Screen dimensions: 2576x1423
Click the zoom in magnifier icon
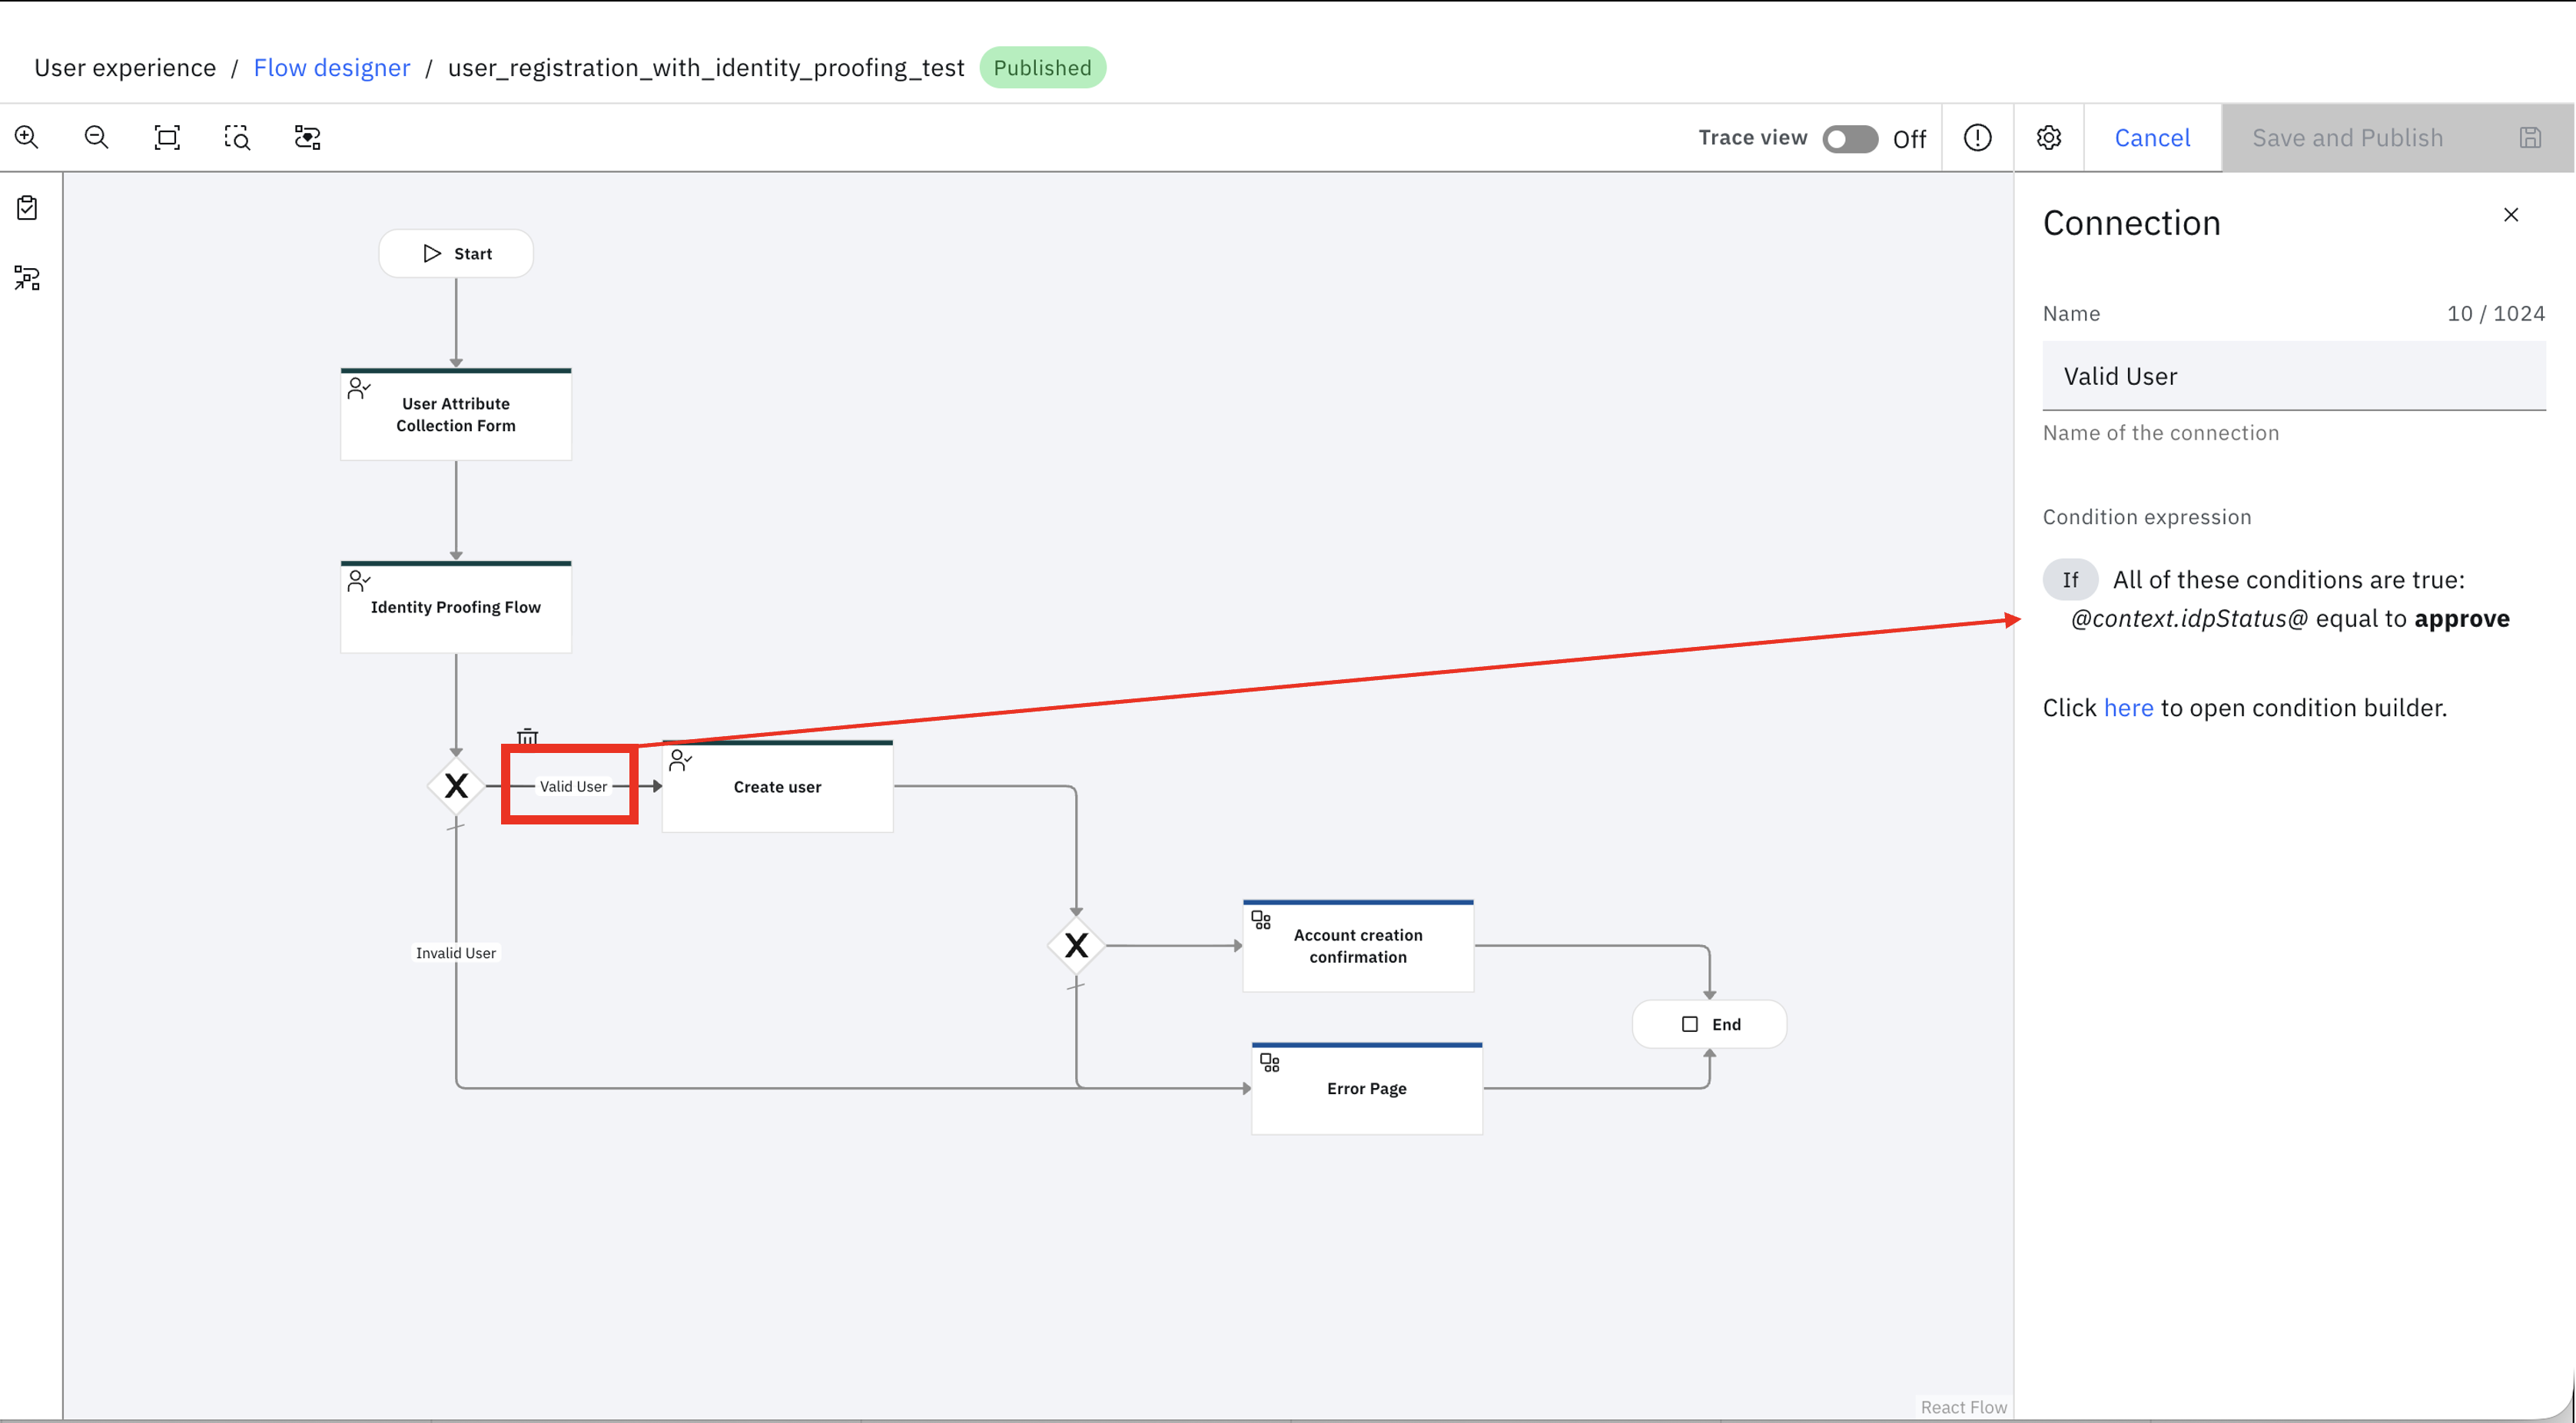tap(27, 137)
